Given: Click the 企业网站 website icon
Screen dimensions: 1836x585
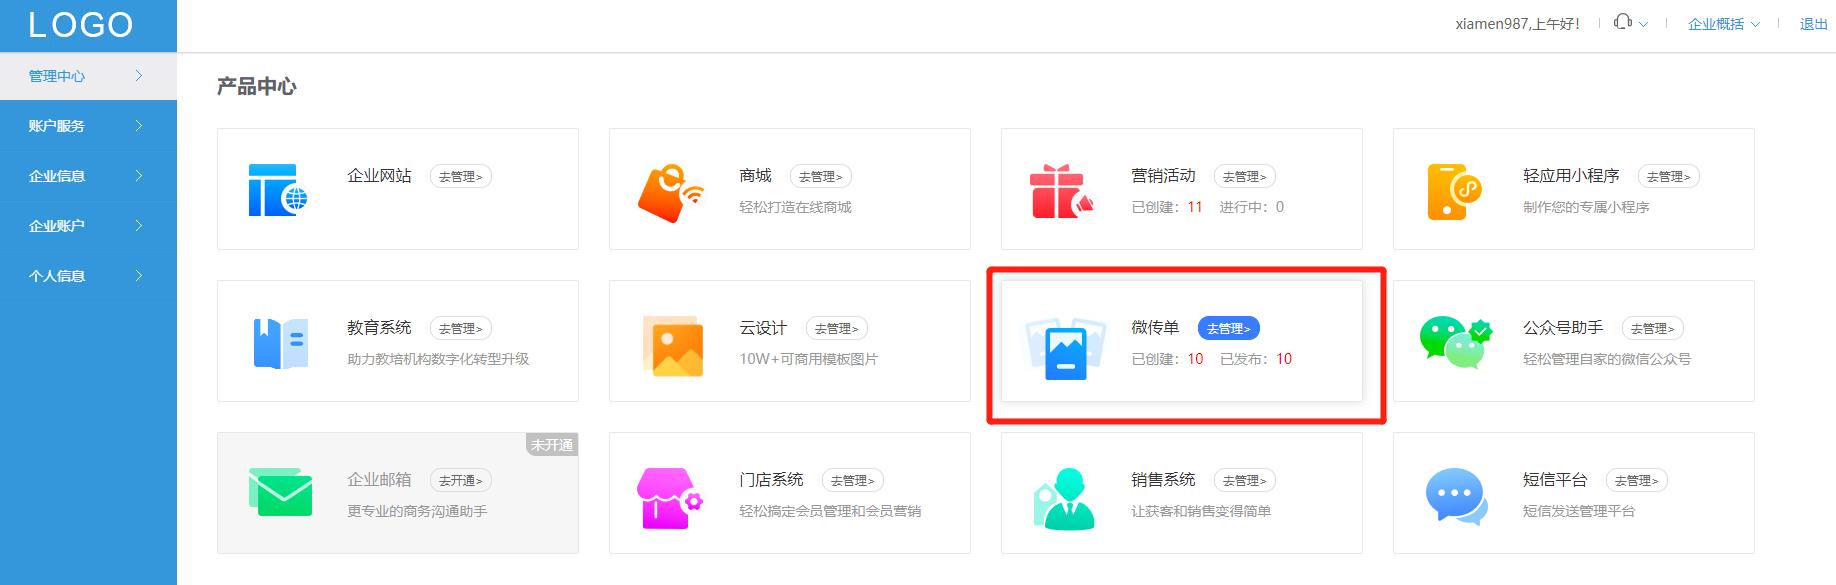Looking at the screenshot, I should coord(278,190).
